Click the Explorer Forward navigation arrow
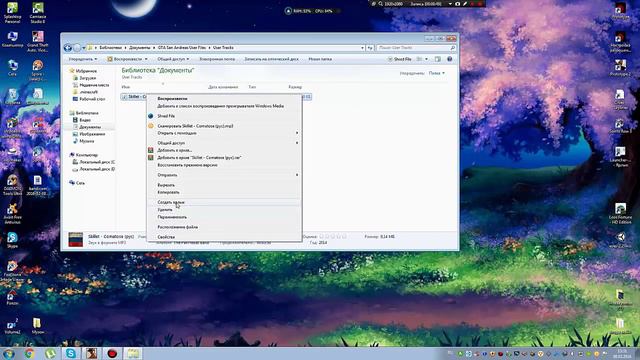The height and width of the screenshot is (360, 640). click(x=77, y=48)
